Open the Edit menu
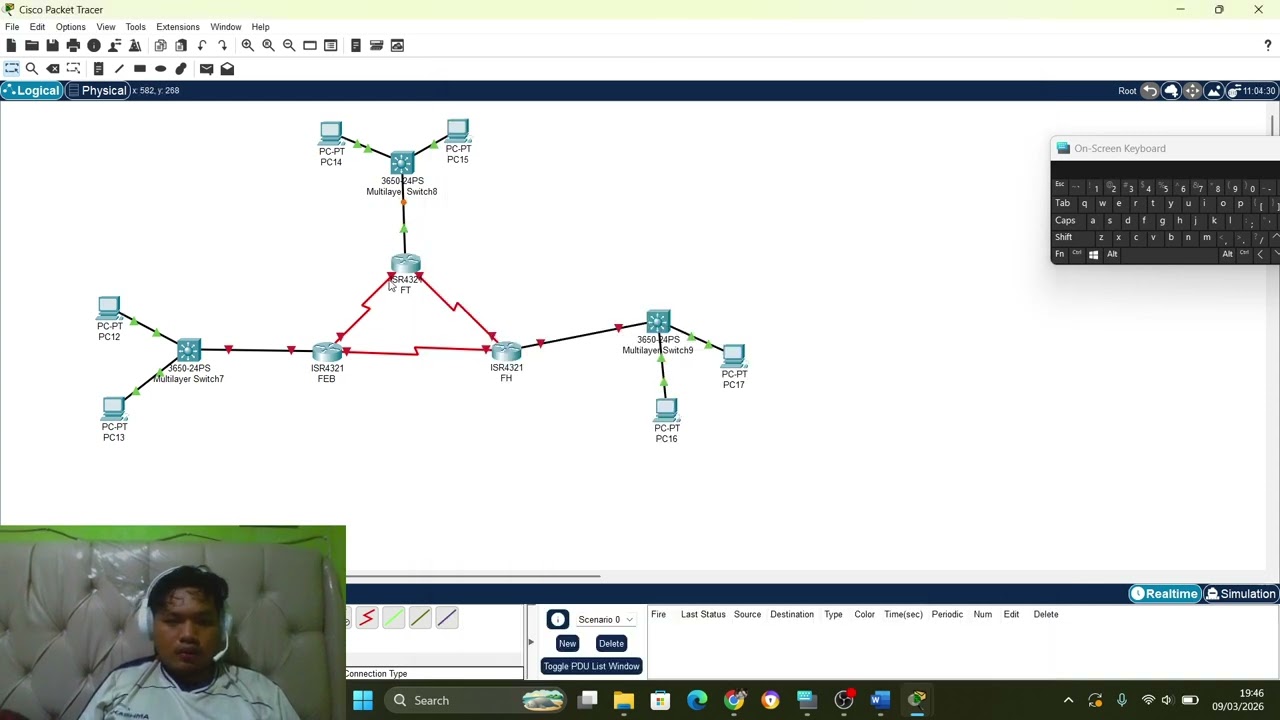The height and width of the screenshot is (720, 1280). (x=37, y=27)
